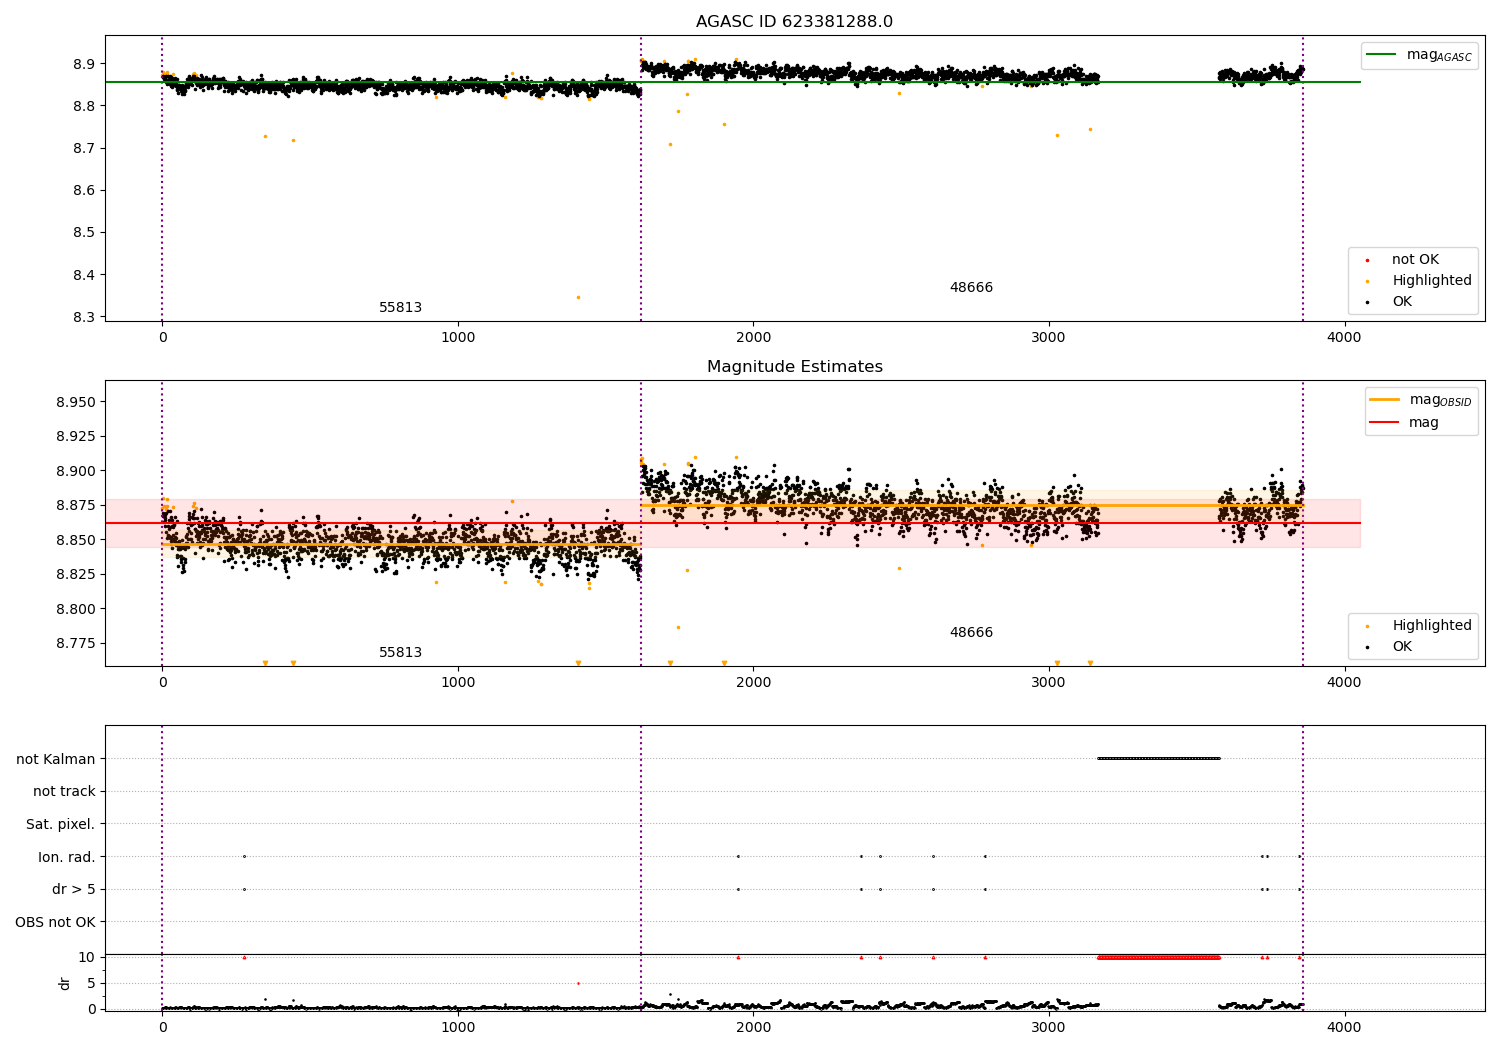
Task: Click the 'not track' row label
Action: click(64, 792)
